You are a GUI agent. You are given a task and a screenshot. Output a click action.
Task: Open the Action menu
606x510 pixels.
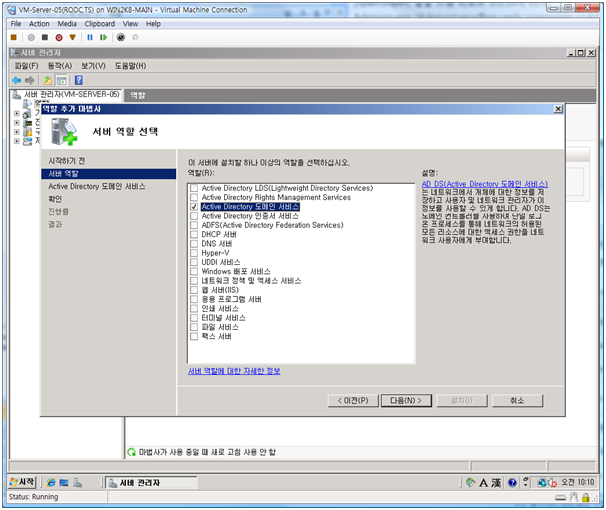tap(39, 24)
